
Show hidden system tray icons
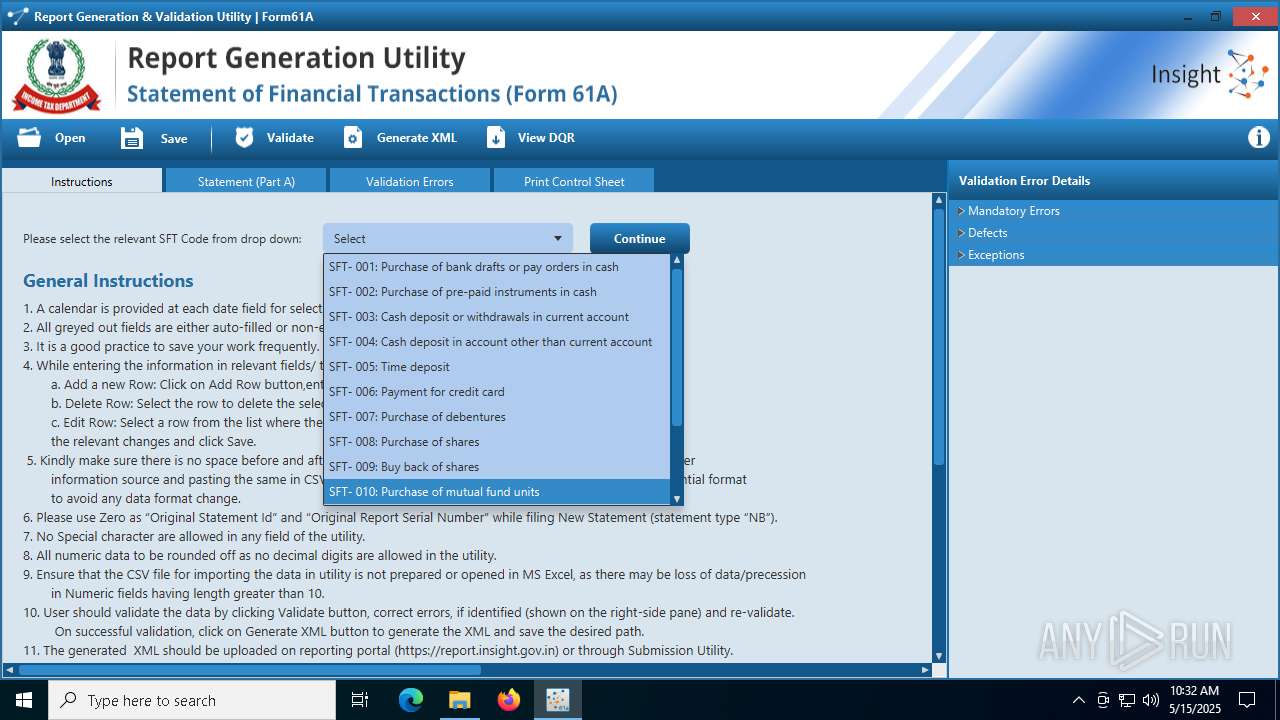click(x=1078, y=700)
